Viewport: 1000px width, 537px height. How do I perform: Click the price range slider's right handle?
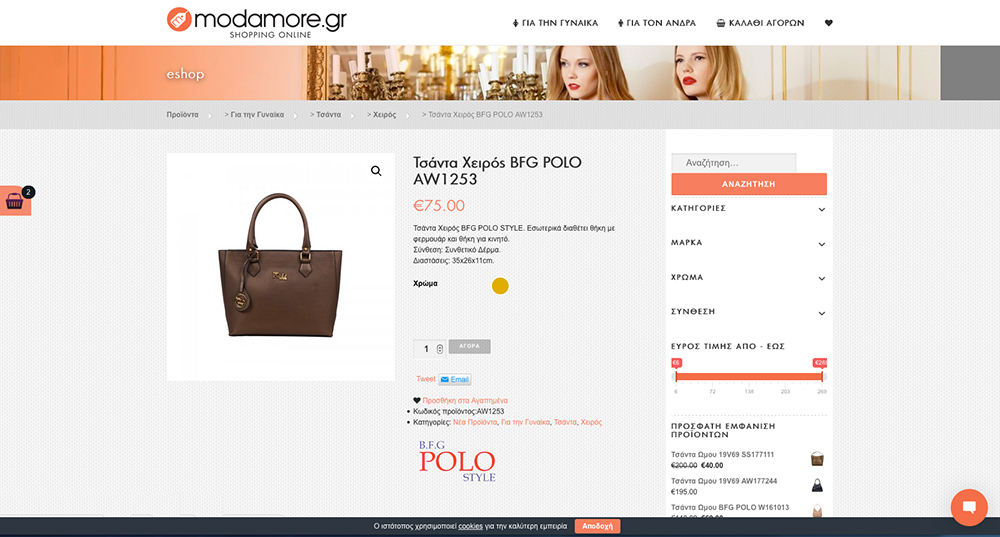pyautogui.click(x=822, y=376)
